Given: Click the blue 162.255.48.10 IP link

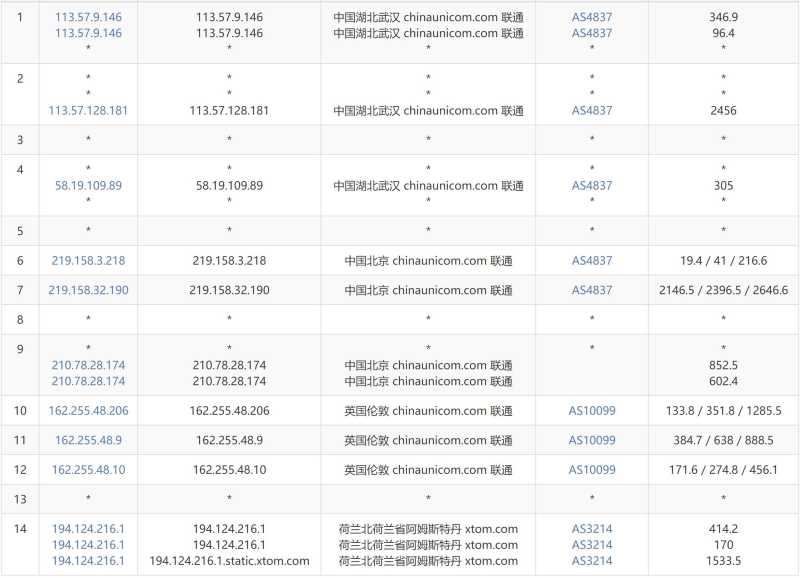Looking at the screenshot, I should pyautogui.click(x=88, y=470).
